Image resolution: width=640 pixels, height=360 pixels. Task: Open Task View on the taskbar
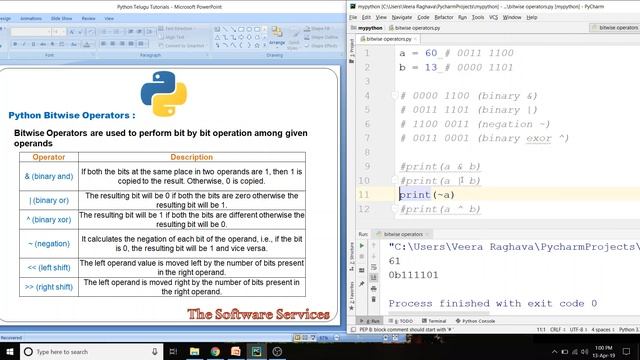(173, 351)
